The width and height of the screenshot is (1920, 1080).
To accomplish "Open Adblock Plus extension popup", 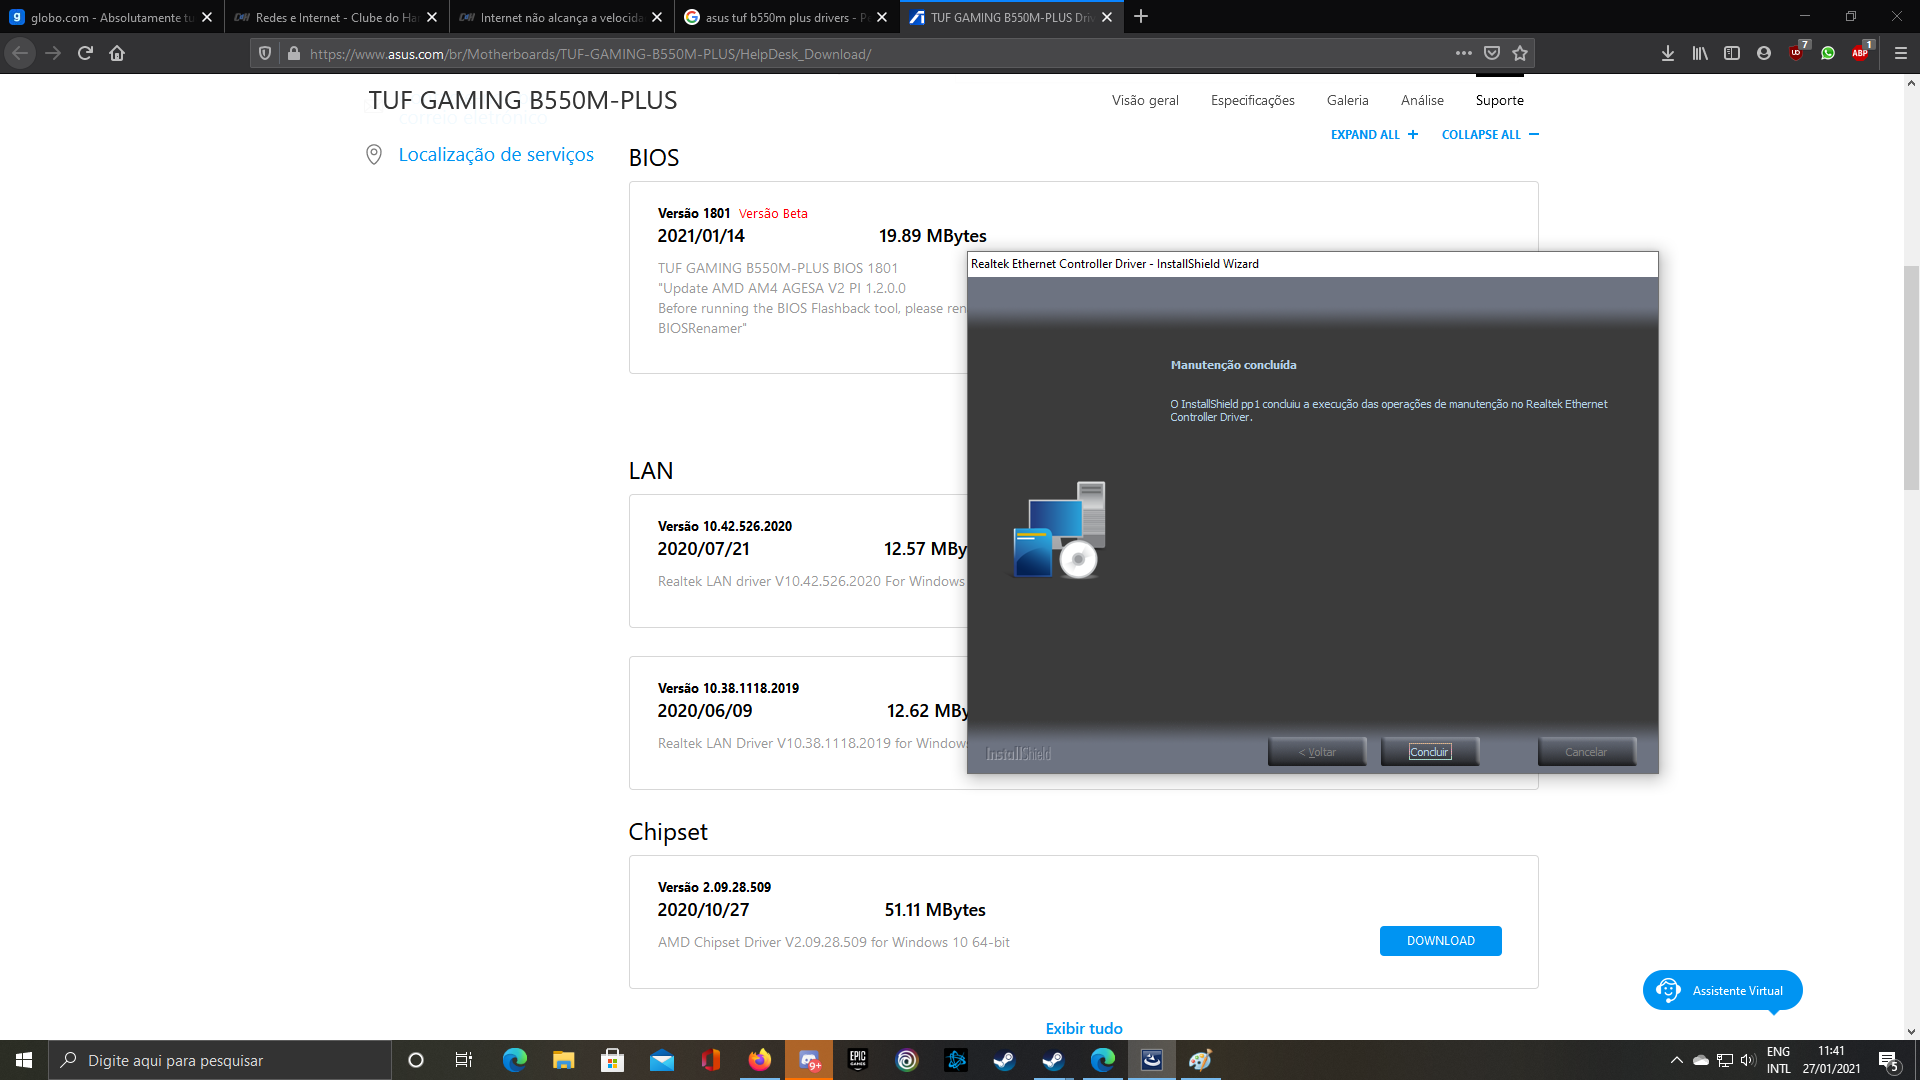I will pos(1861,53).
